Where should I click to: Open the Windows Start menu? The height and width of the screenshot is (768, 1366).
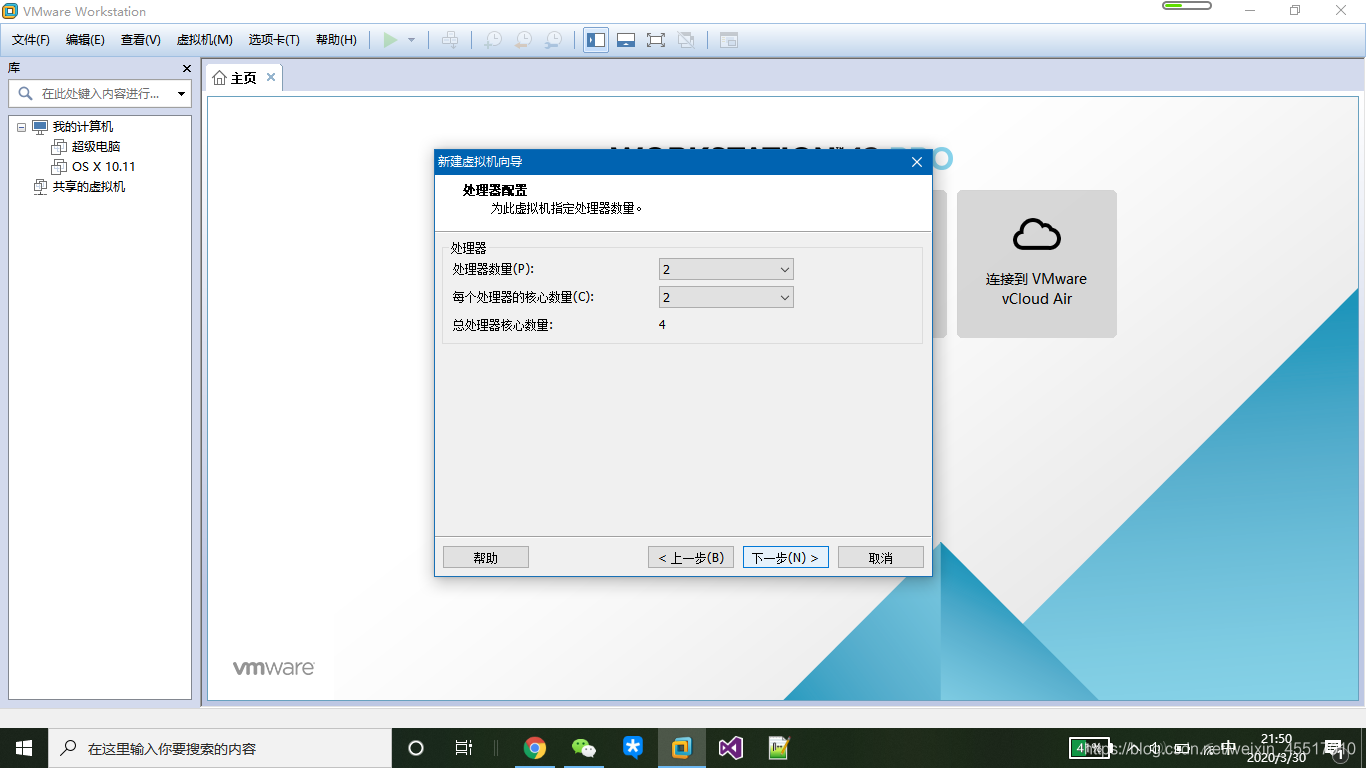24,748
